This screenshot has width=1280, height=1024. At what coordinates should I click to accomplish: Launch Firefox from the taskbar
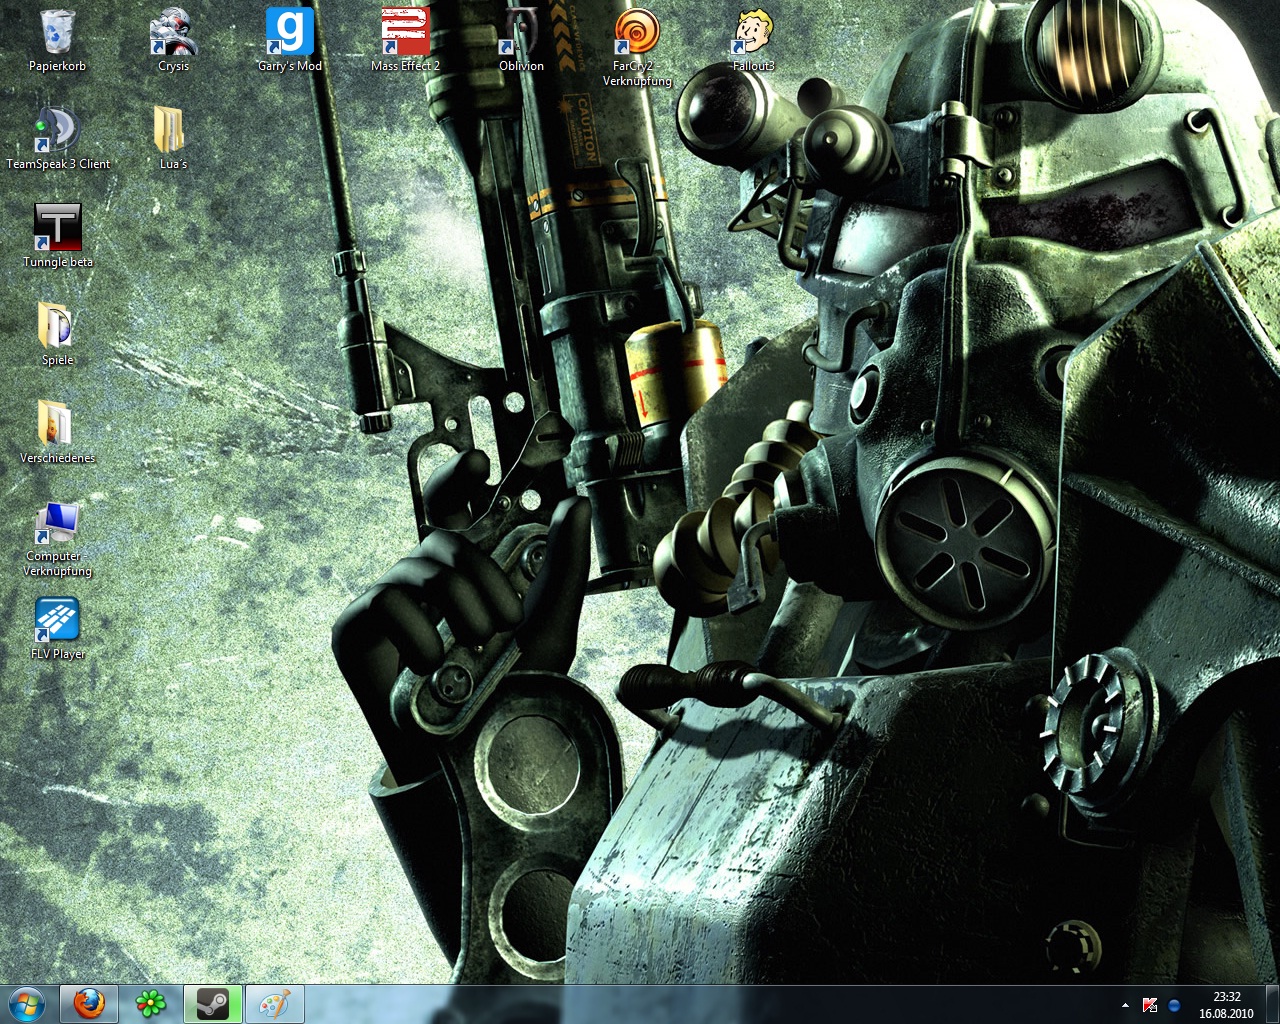click(89, 1004)
